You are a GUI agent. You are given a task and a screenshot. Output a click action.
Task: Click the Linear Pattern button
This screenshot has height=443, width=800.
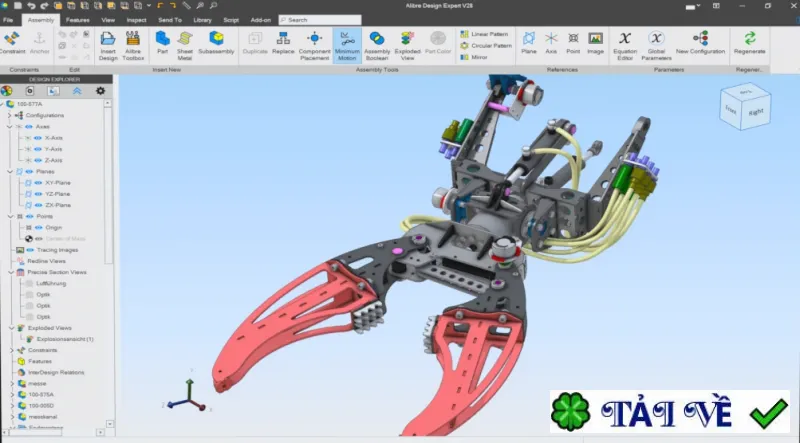[x=485, y=34]
